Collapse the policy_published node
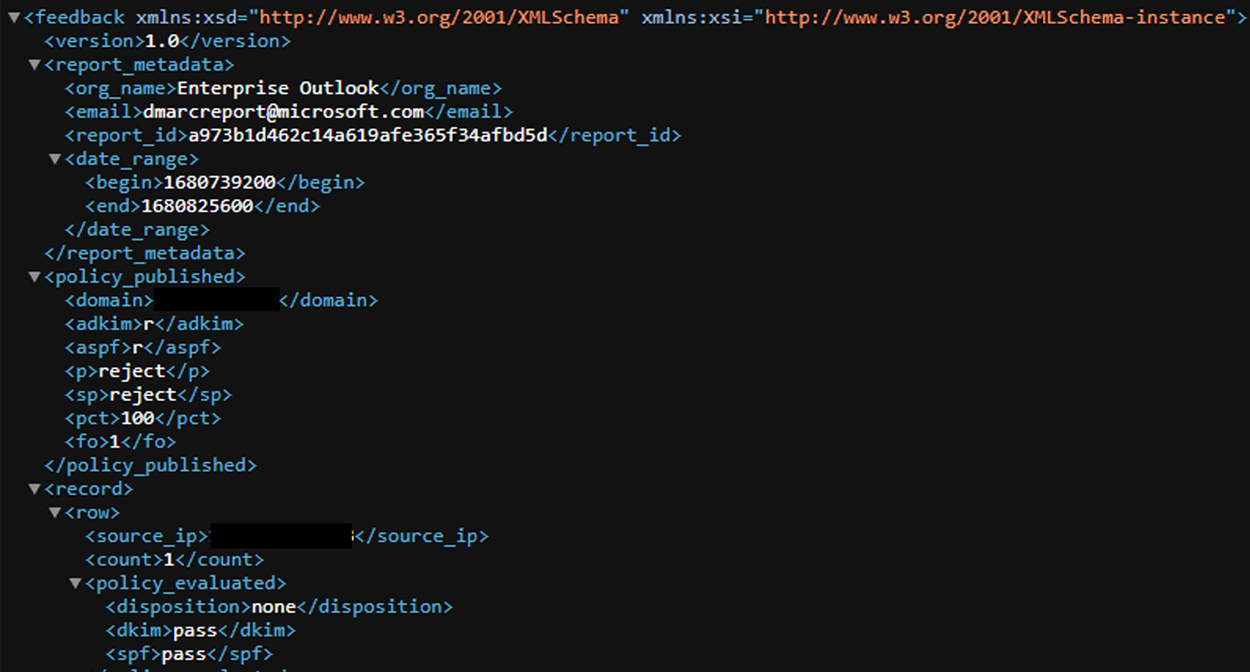 [35, 277]
